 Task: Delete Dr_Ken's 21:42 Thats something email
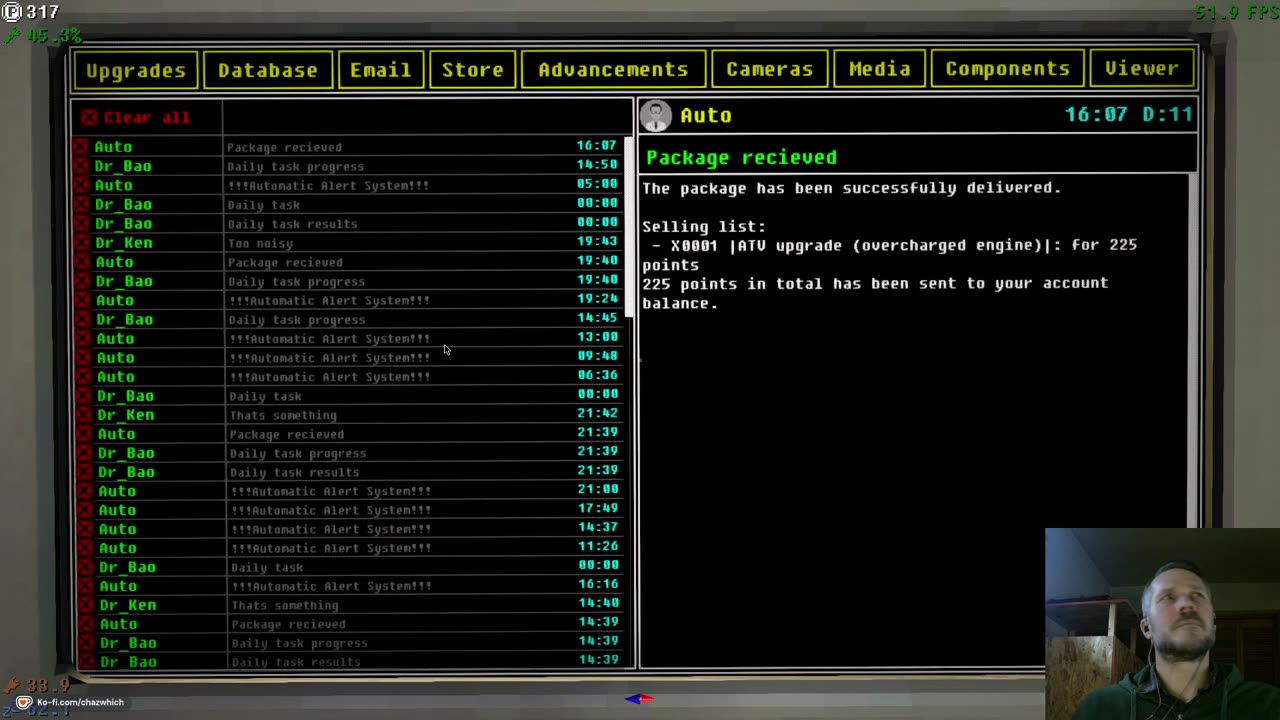(84, 414)
